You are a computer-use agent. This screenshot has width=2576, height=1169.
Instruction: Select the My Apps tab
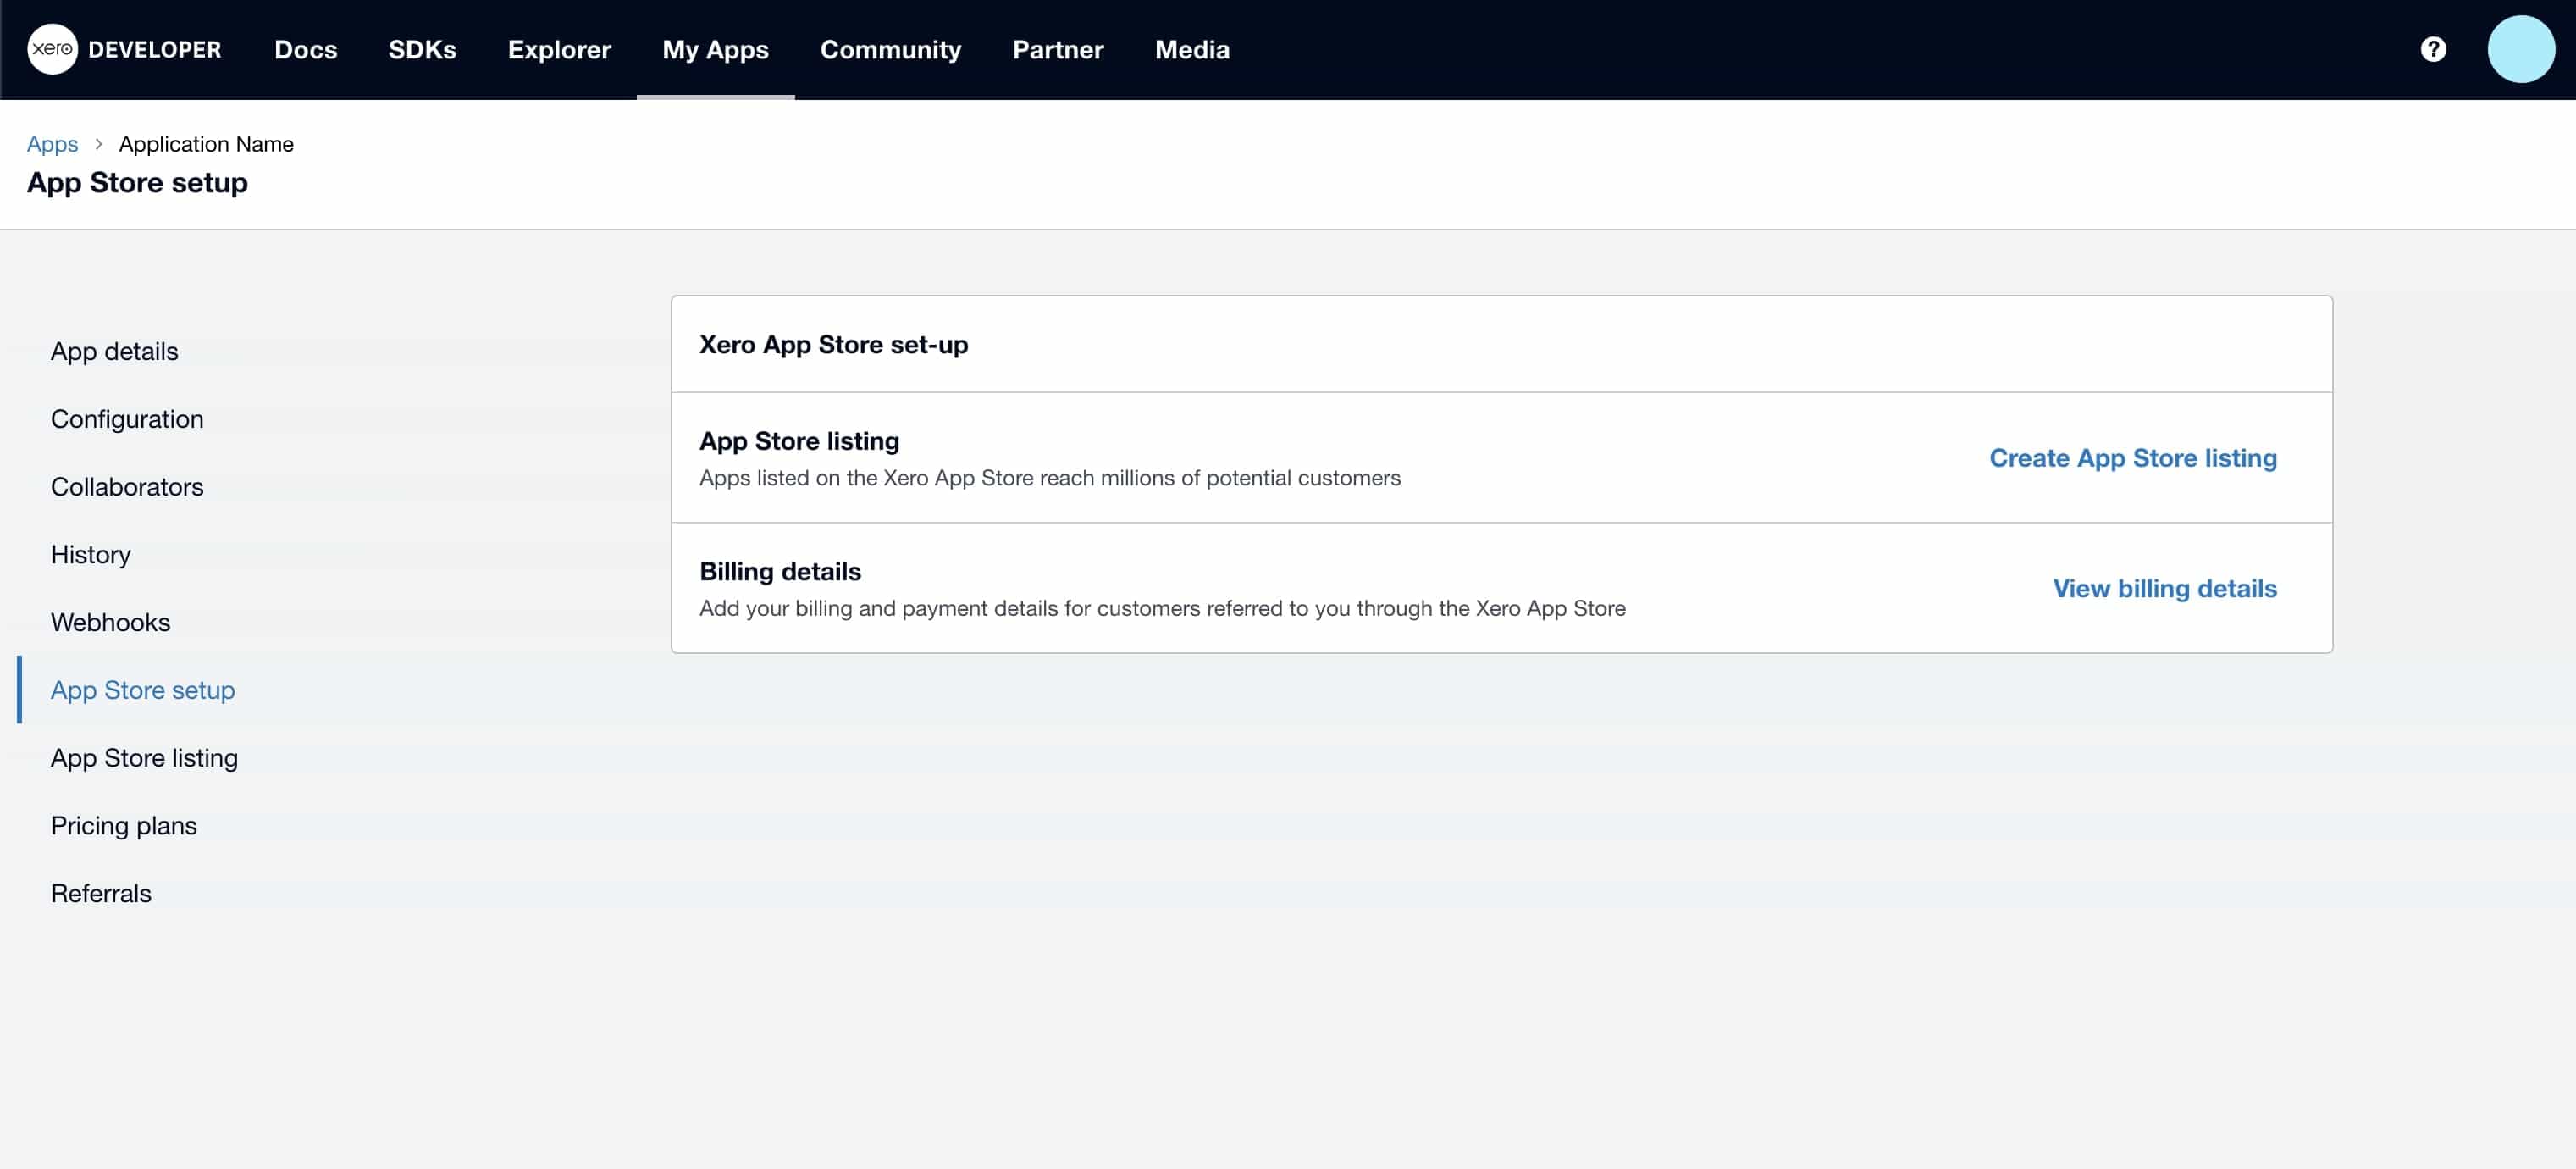click(715, 49)
